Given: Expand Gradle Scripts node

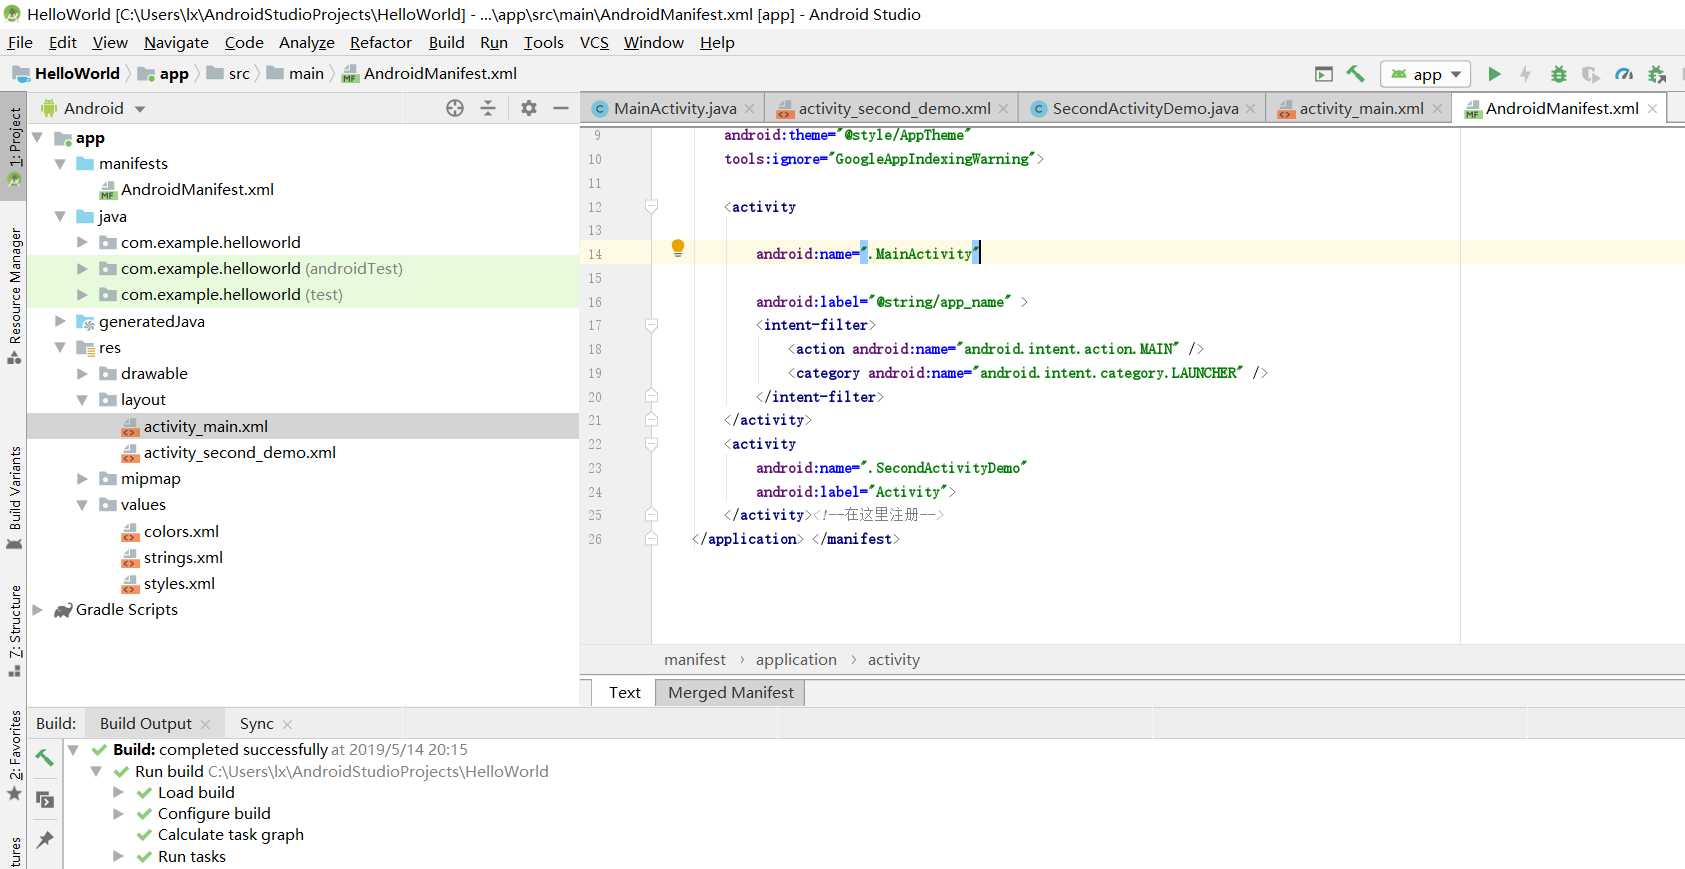Looking at the screenshot, I should 38,609.
